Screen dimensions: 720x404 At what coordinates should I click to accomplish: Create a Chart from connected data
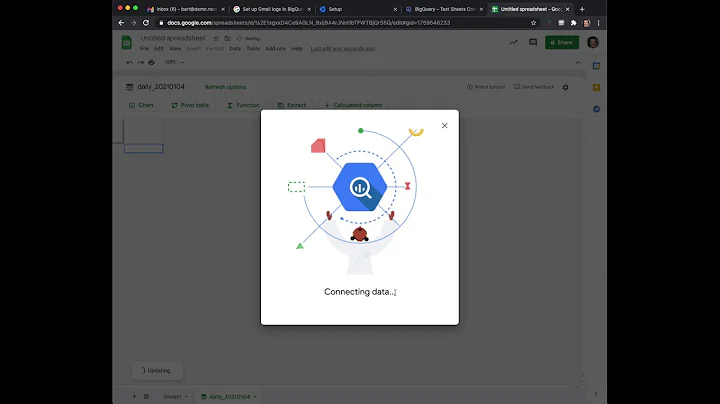click(x=141, y=105)
